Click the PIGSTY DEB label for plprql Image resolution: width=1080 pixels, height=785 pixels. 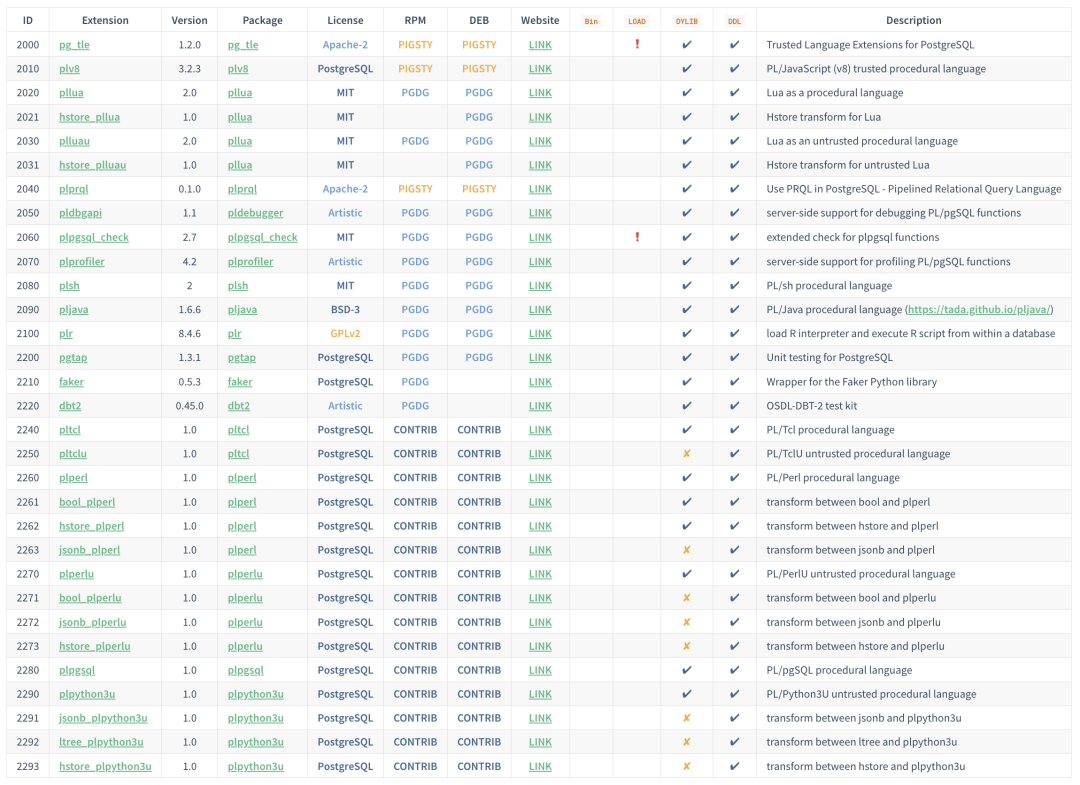point(479,189)
